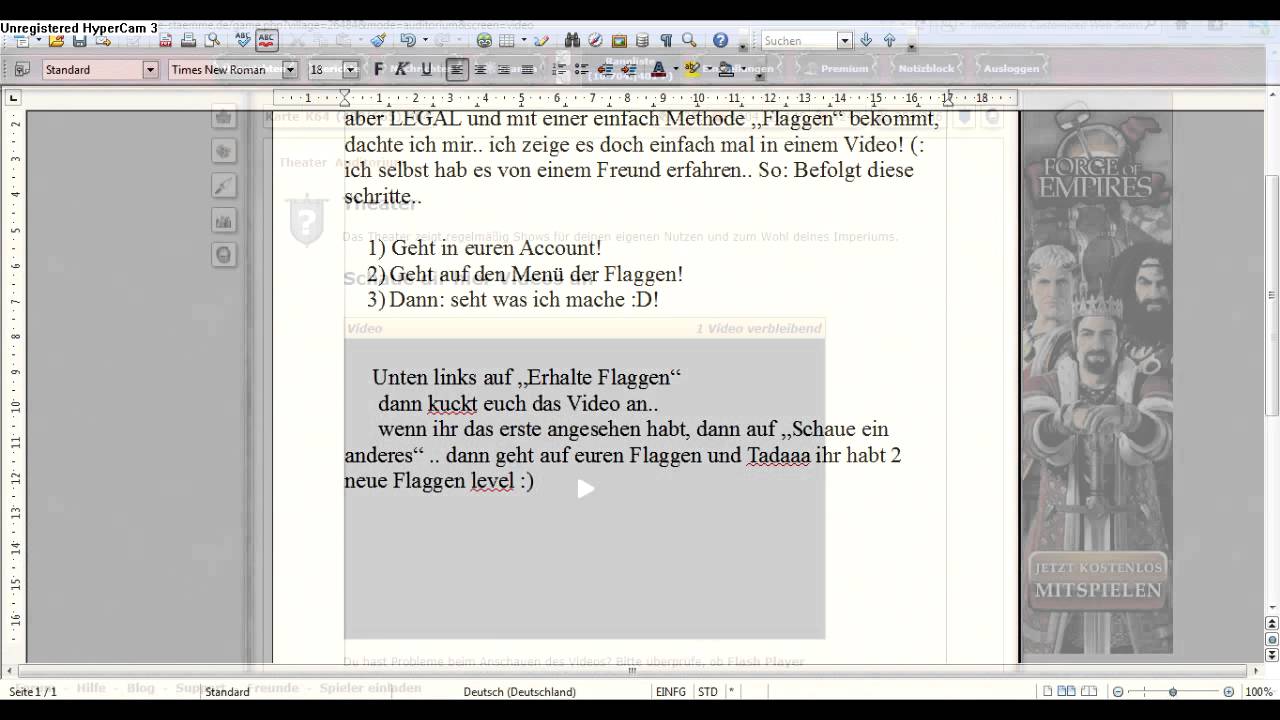
Task: Open LibreOffice Help question mark icon
Action: pyautogui.click(x=721, y=41)
